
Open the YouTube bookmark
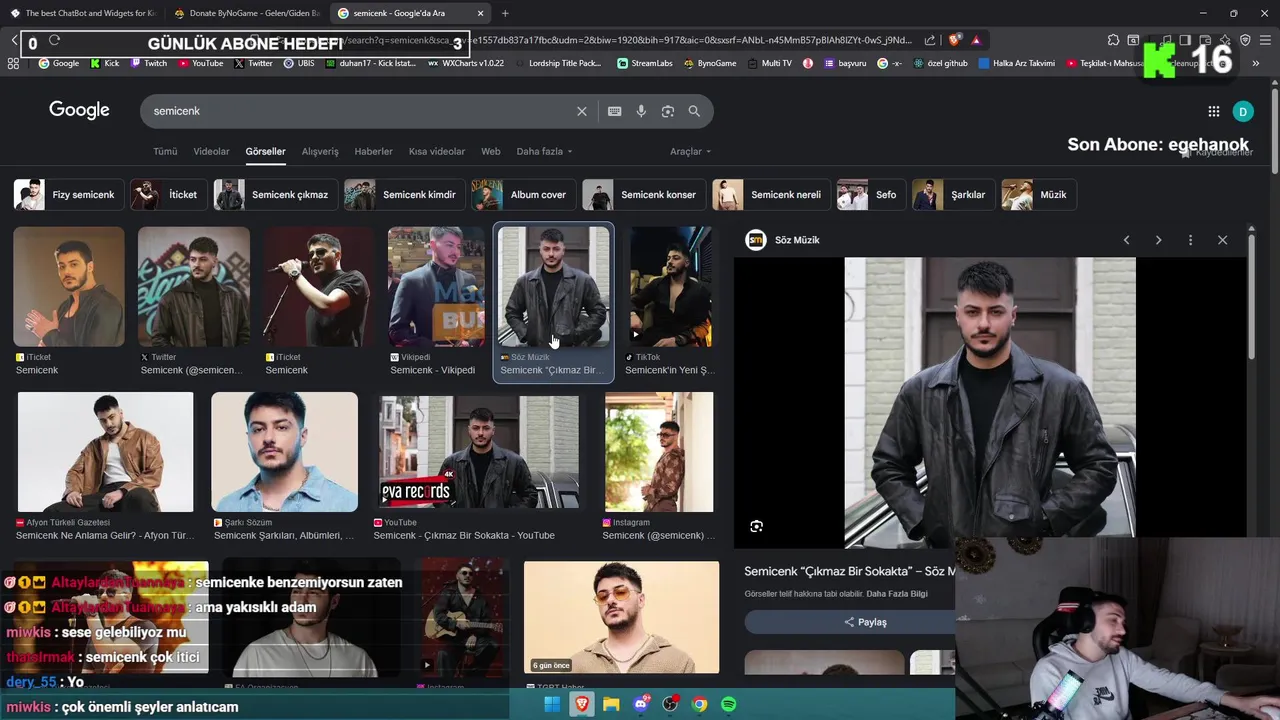click(x=201, y=63)
